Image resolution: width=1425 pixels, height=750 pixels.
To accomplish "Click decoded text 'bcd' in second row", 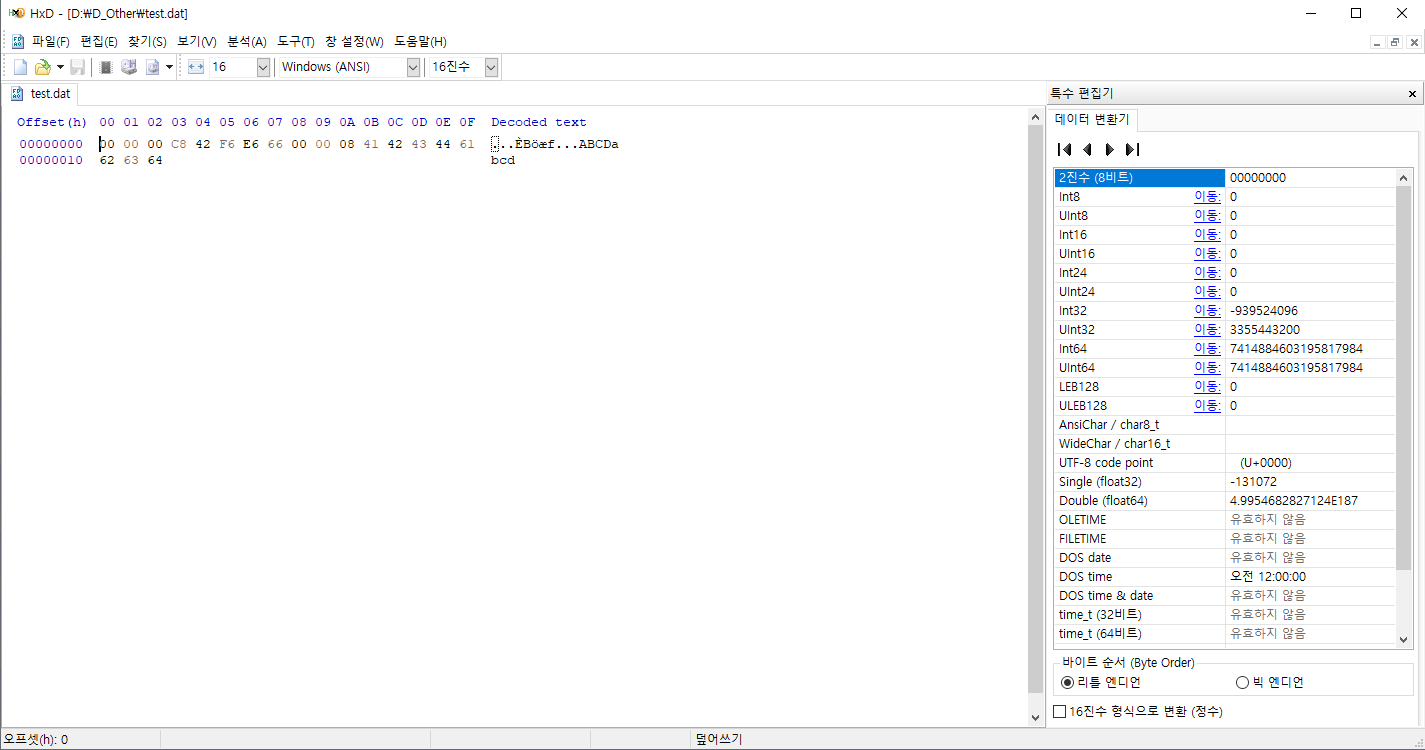I will point(503,160).
